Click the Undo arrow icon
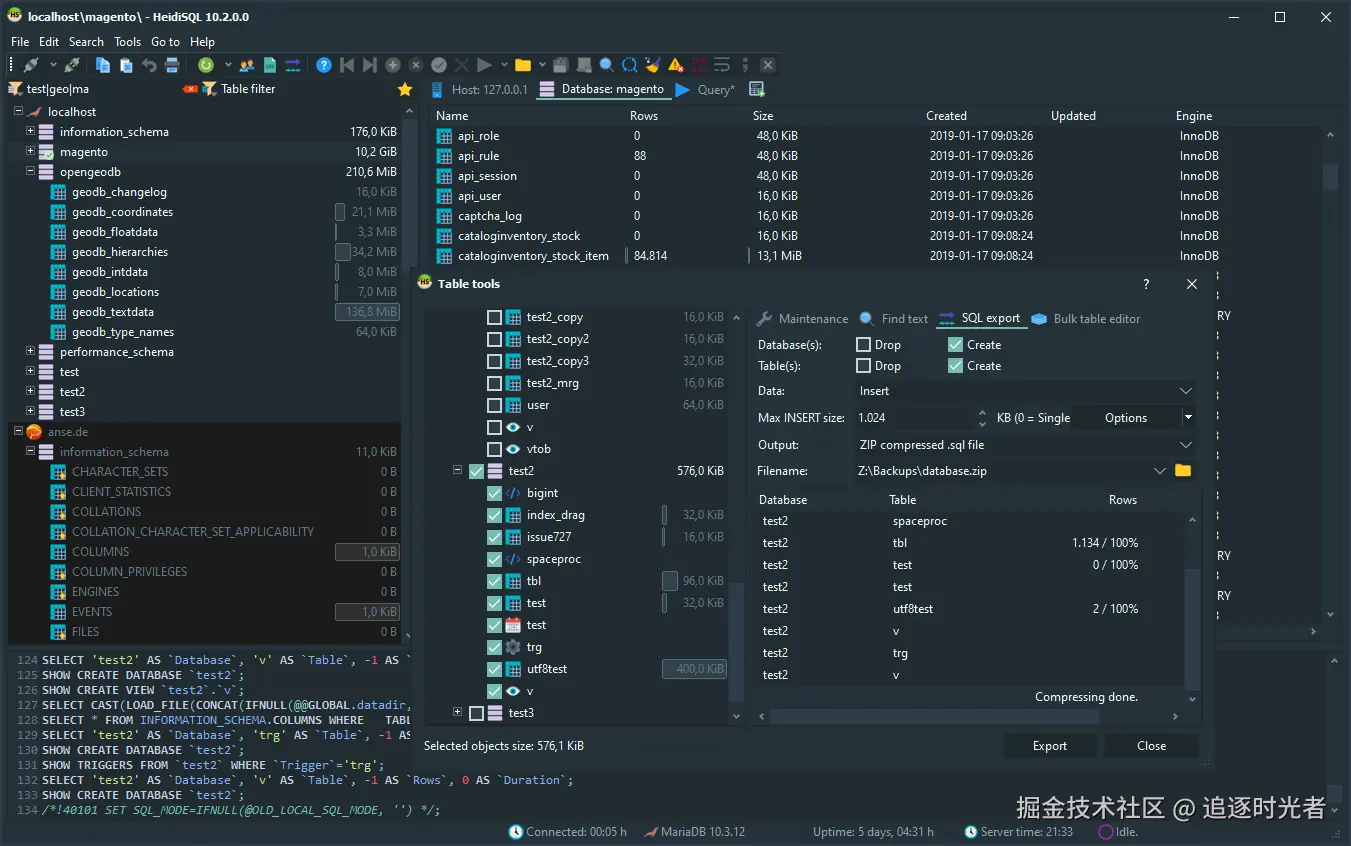Screen dimensions: 1351x846 click(149, 65)
